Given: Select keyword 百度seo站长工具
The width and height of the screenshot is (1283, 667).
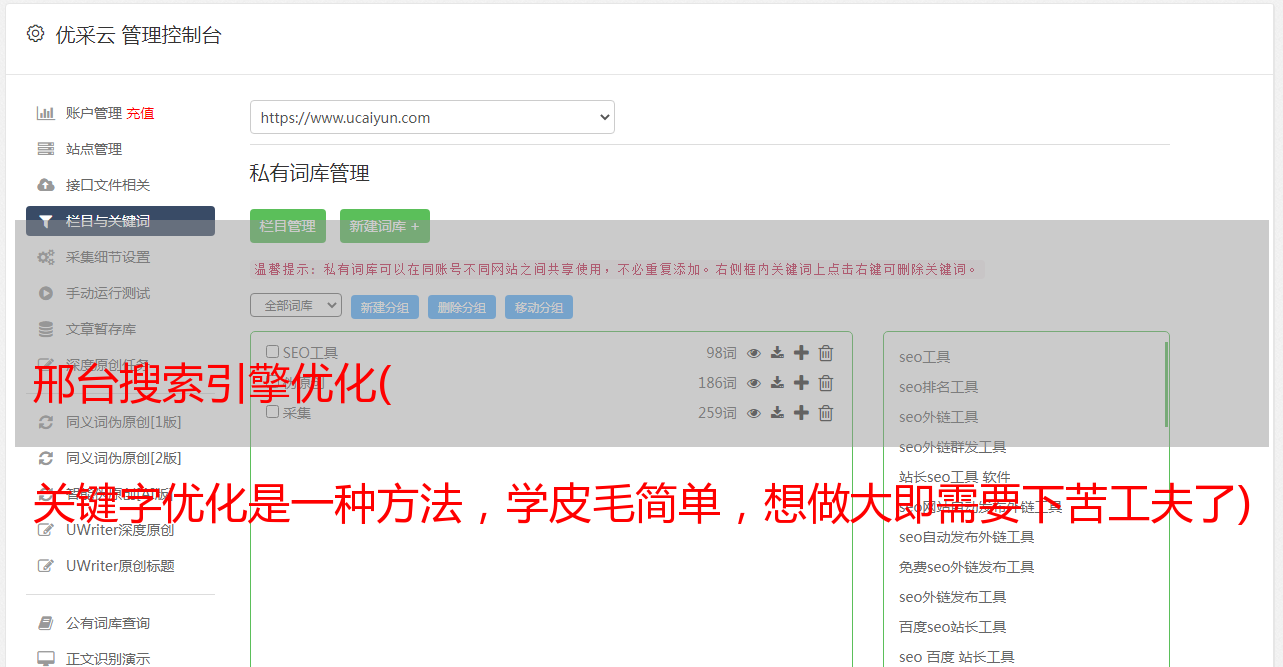Looking at the screenshot, I should [x=953, y=627].
